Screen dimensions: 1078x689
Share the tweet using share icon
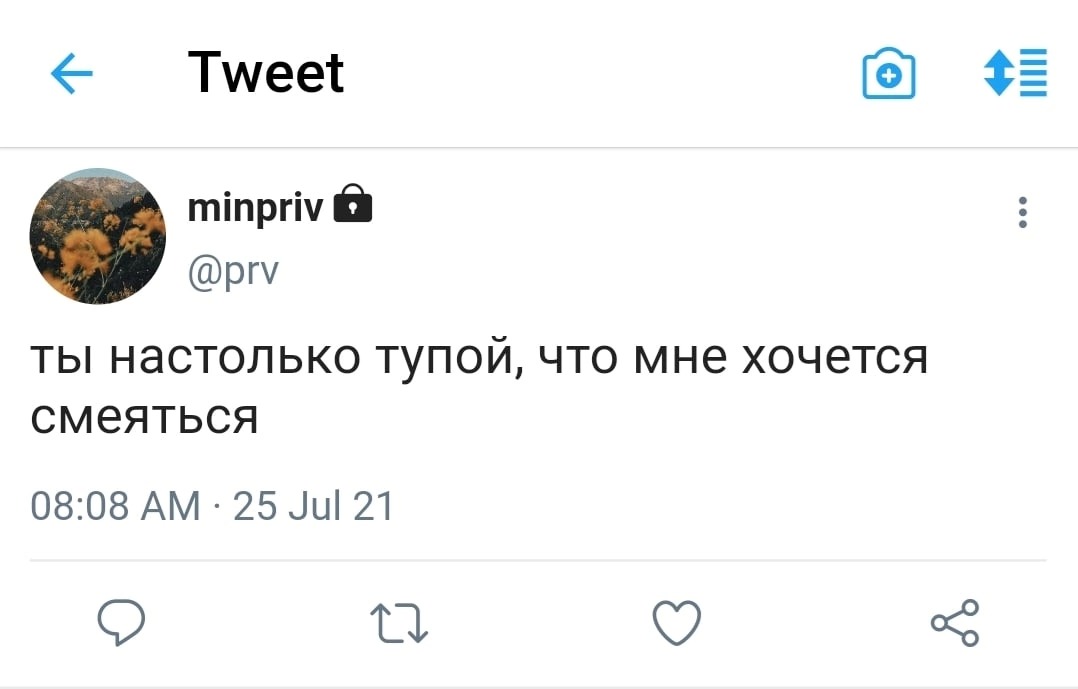click(x=954, y=623)
